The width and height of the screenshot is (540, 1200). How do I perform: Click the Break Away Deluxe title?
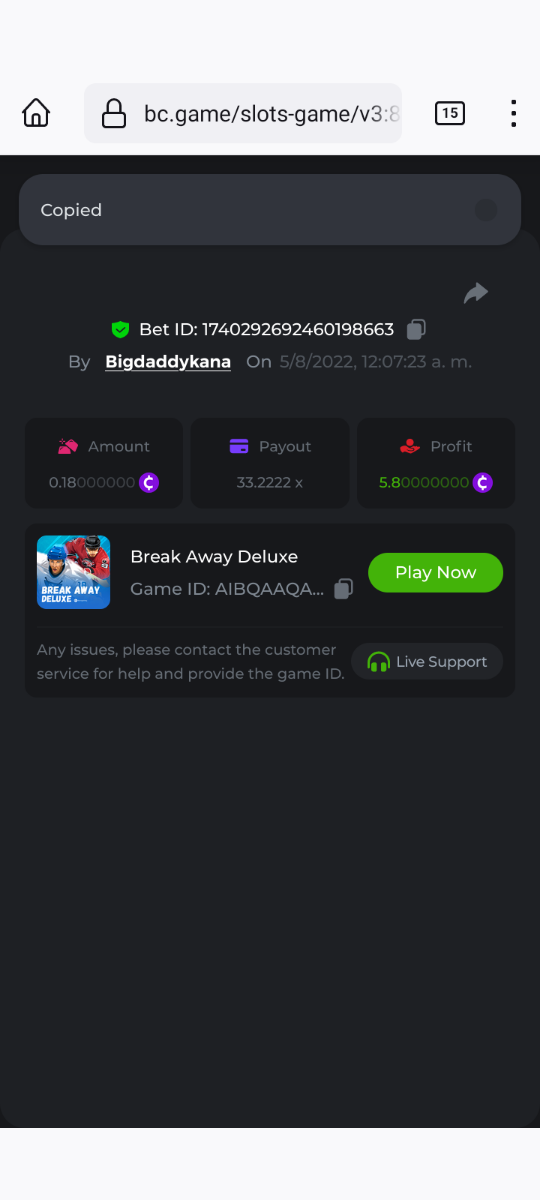pos(214,556)
